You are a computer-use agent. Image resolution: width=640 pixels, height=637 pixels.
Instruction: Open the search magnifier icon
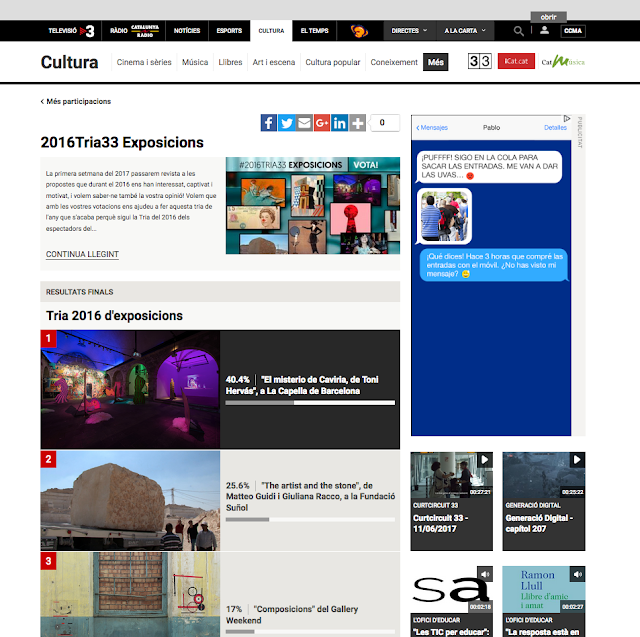pyautogui.click(x=518, y=31)
